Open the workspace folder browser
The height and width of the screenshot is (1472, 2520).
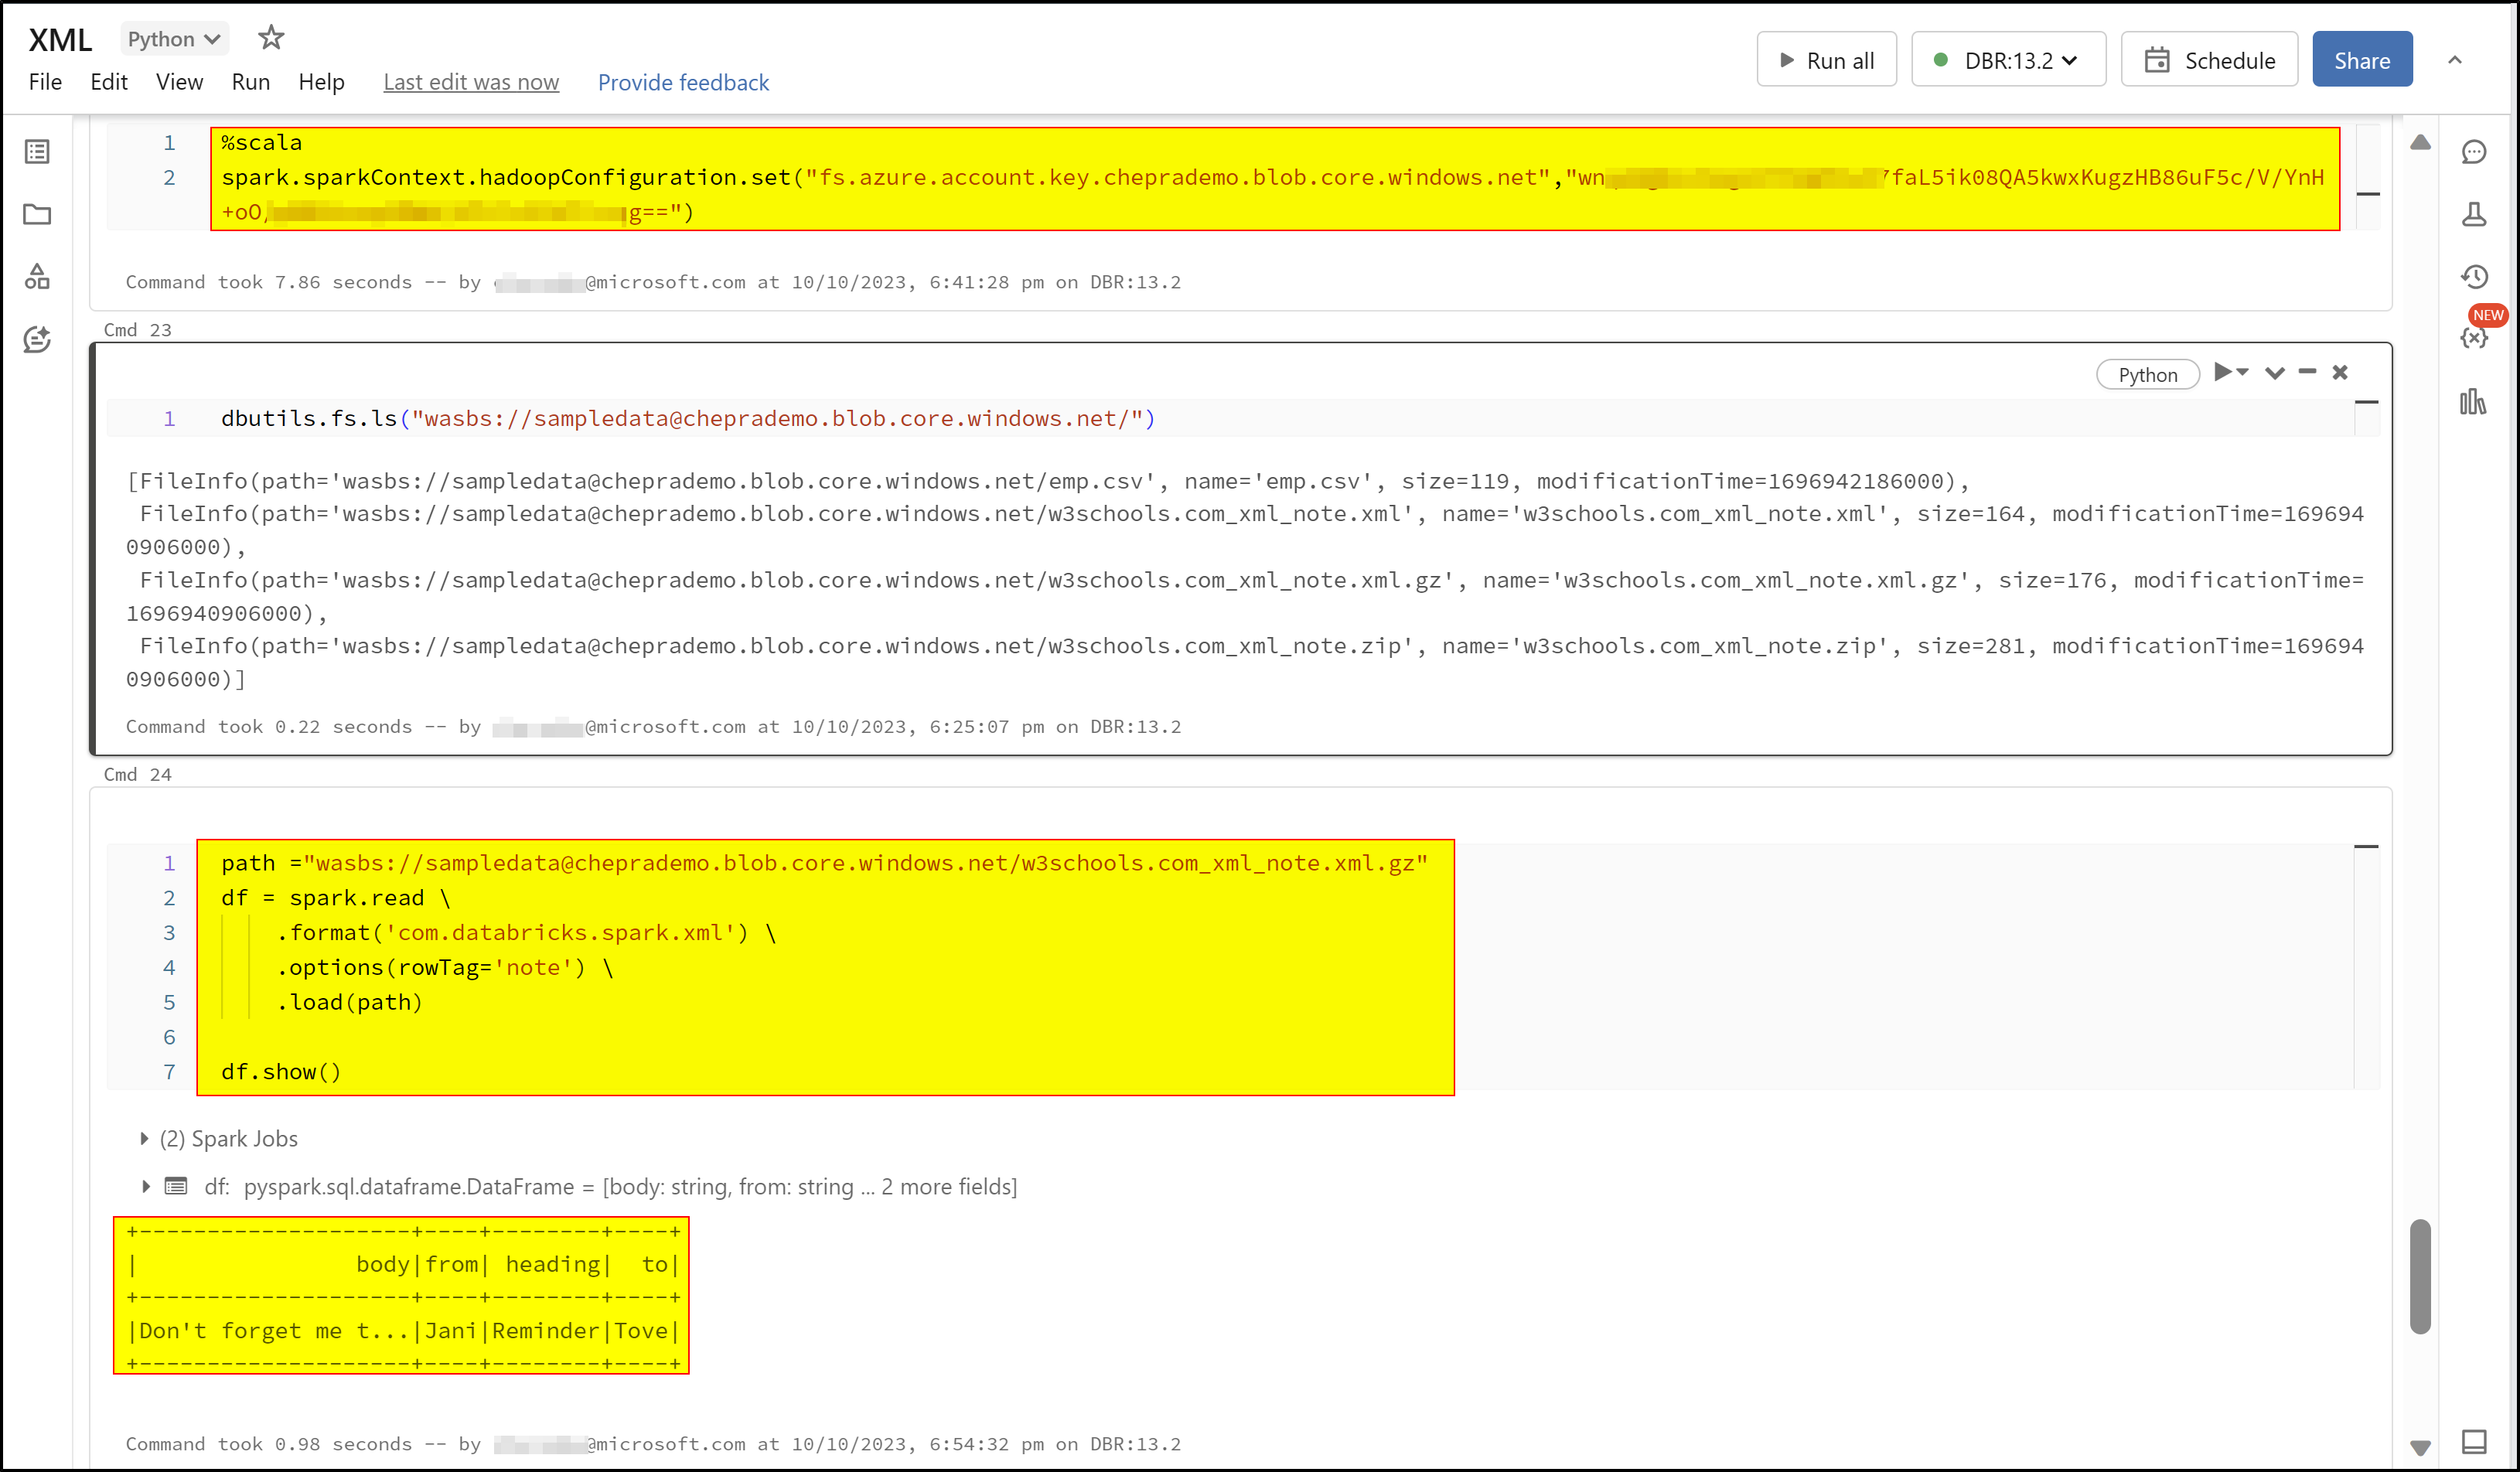click(x=37, y=215)
